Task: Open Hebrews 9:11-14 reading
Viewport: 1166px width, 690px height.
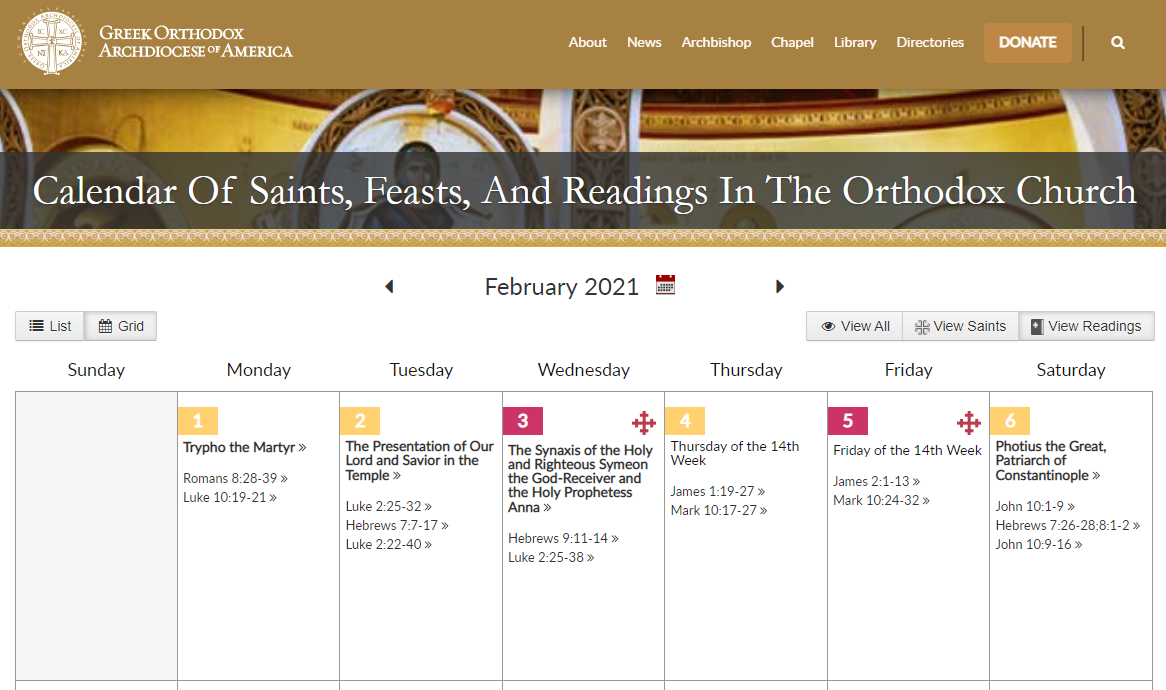Action: click(x=563, y=538)
